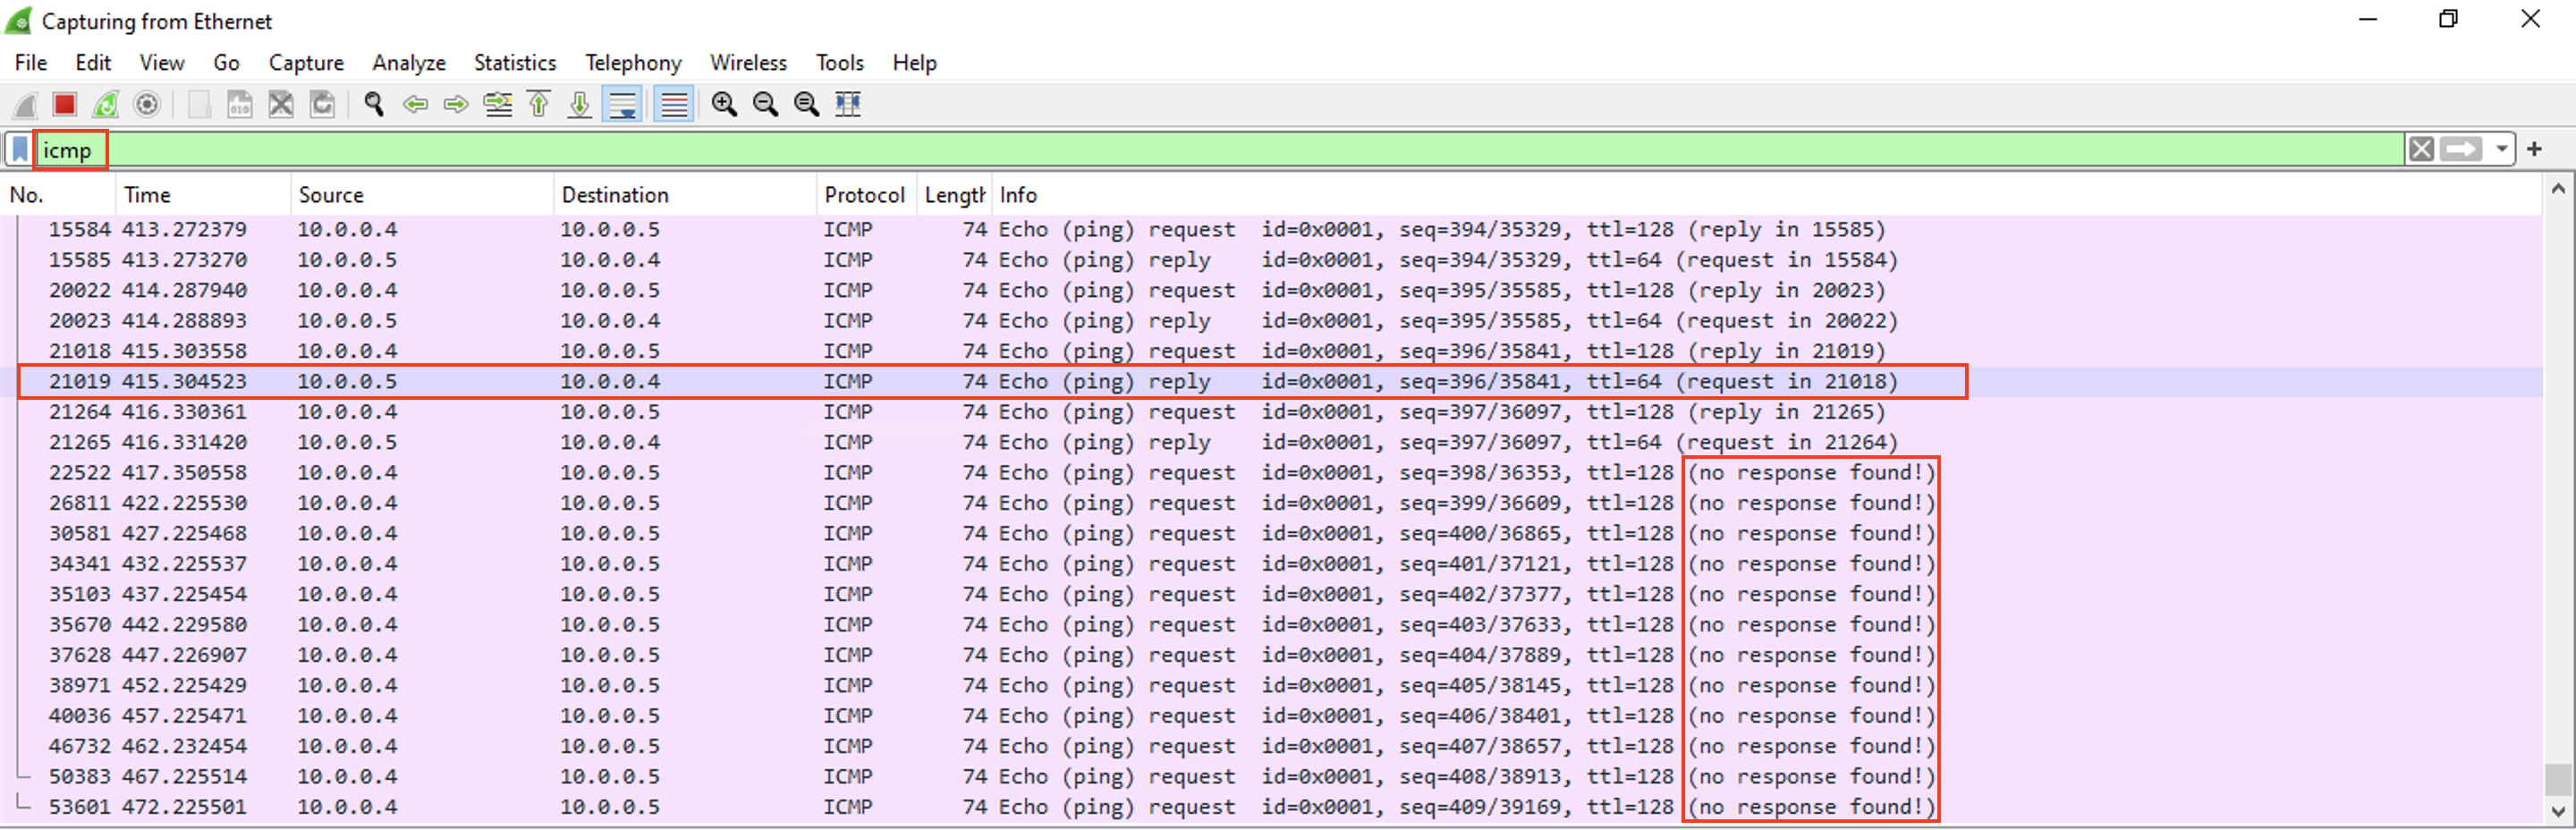The height and width of the screenshot is (830, 2576).
Task: Open the Telephony menu
Action: tap(633, 62)
